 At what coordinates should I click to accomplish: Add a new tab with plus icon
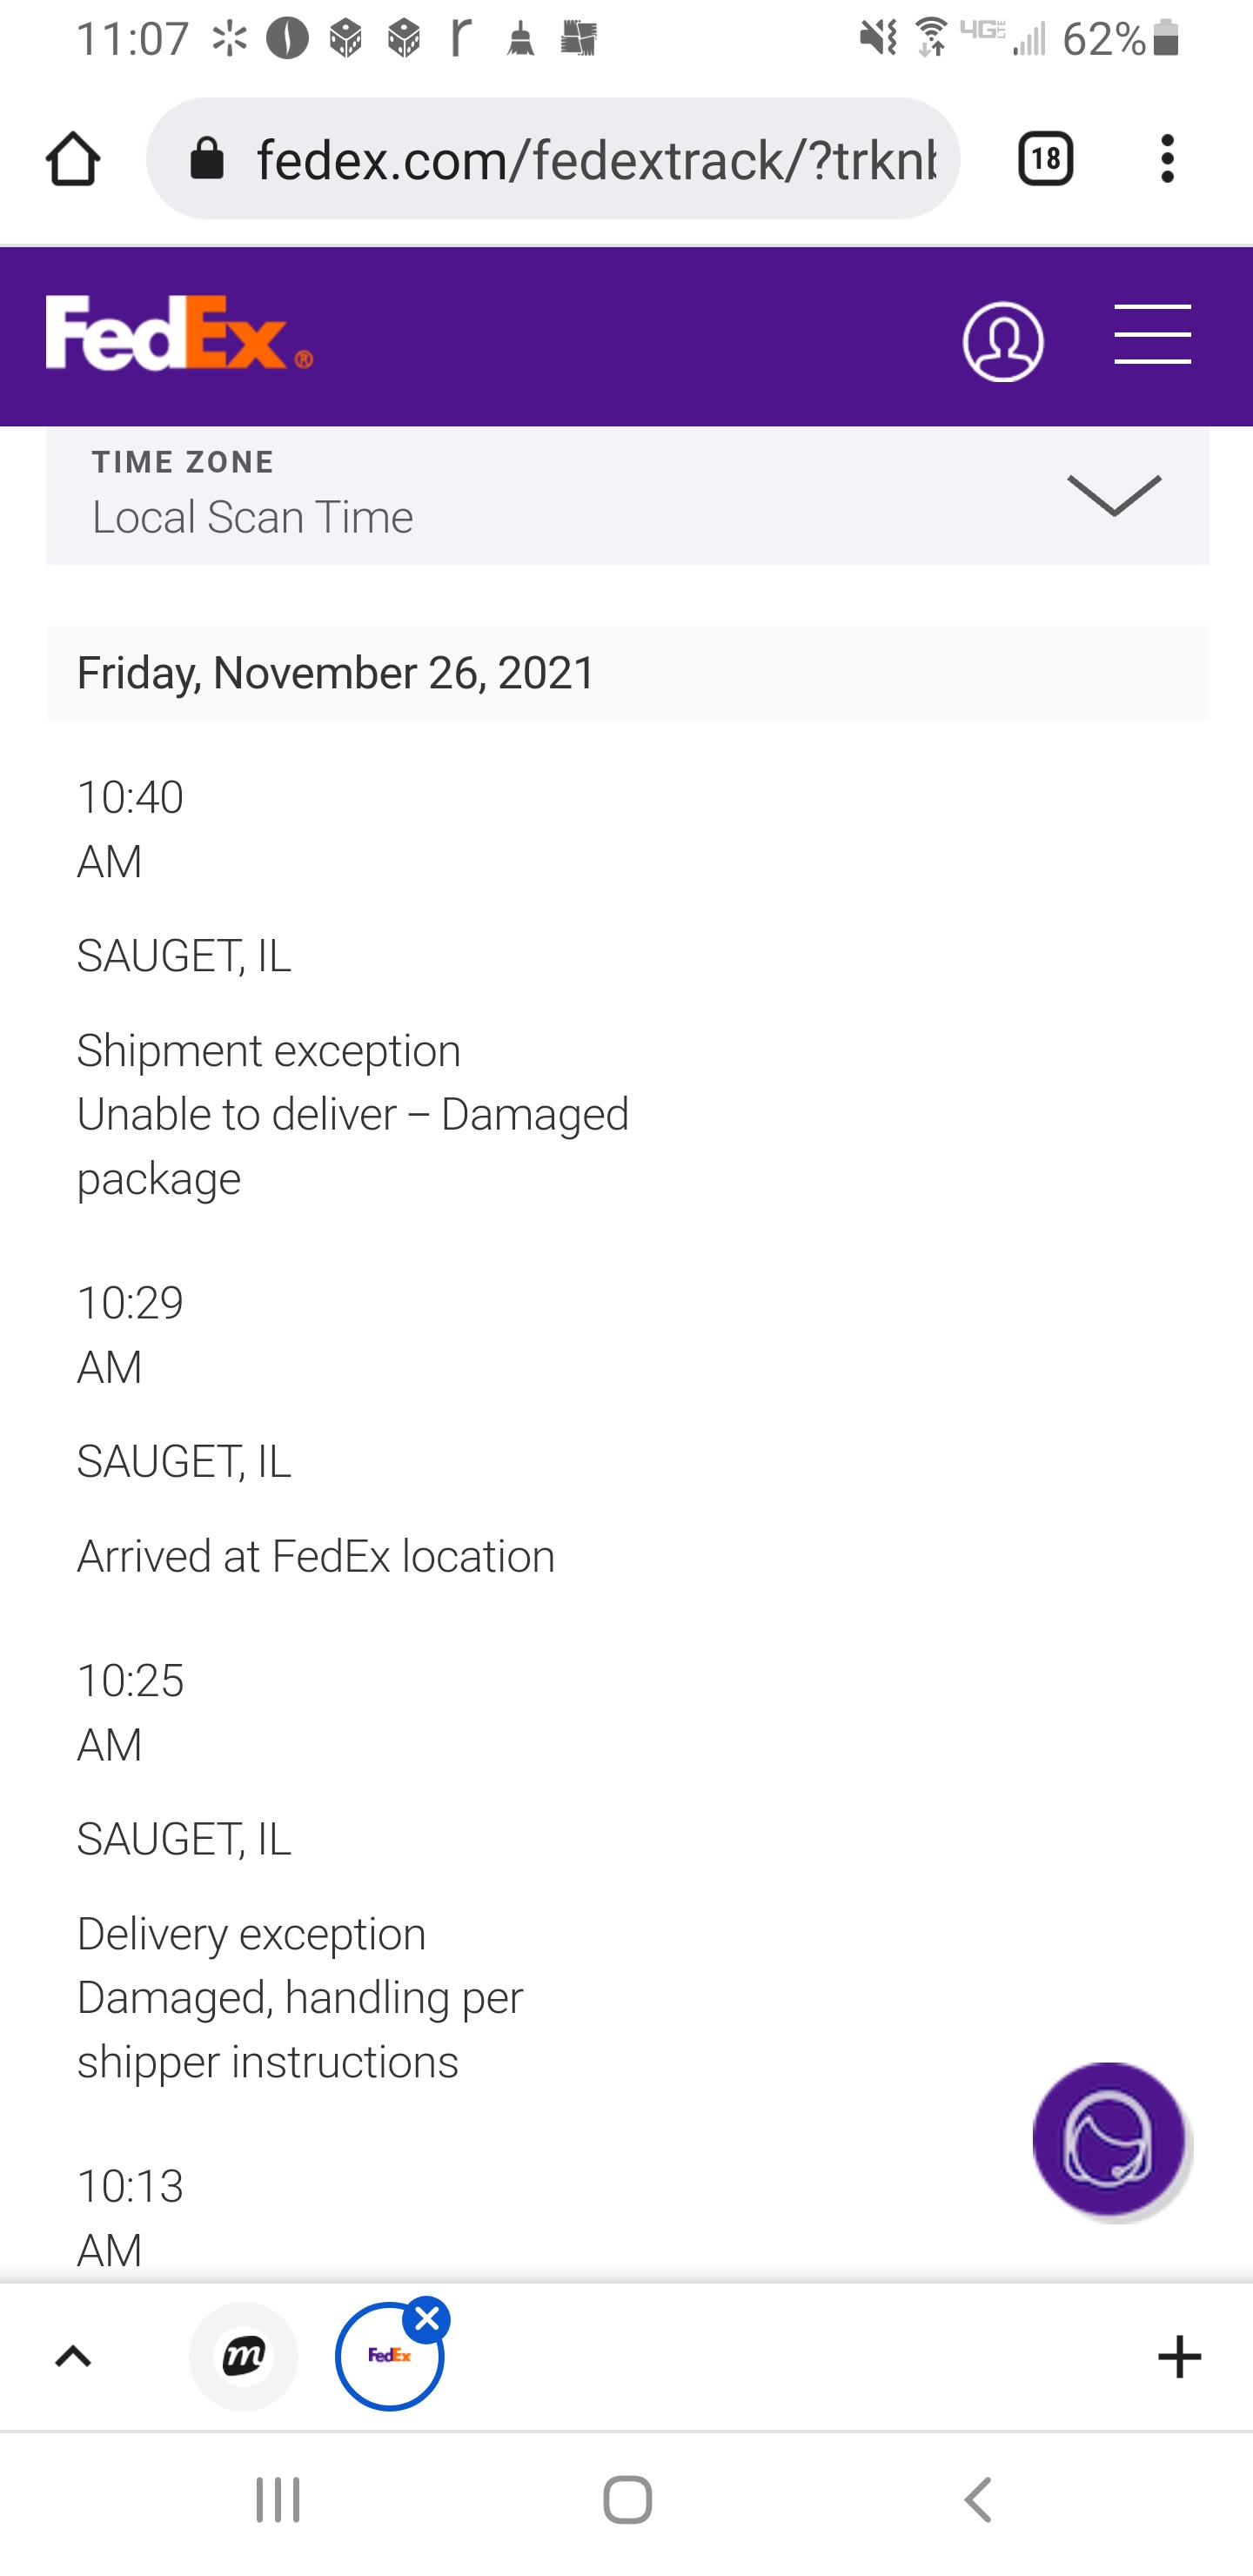[1179, 2357]
